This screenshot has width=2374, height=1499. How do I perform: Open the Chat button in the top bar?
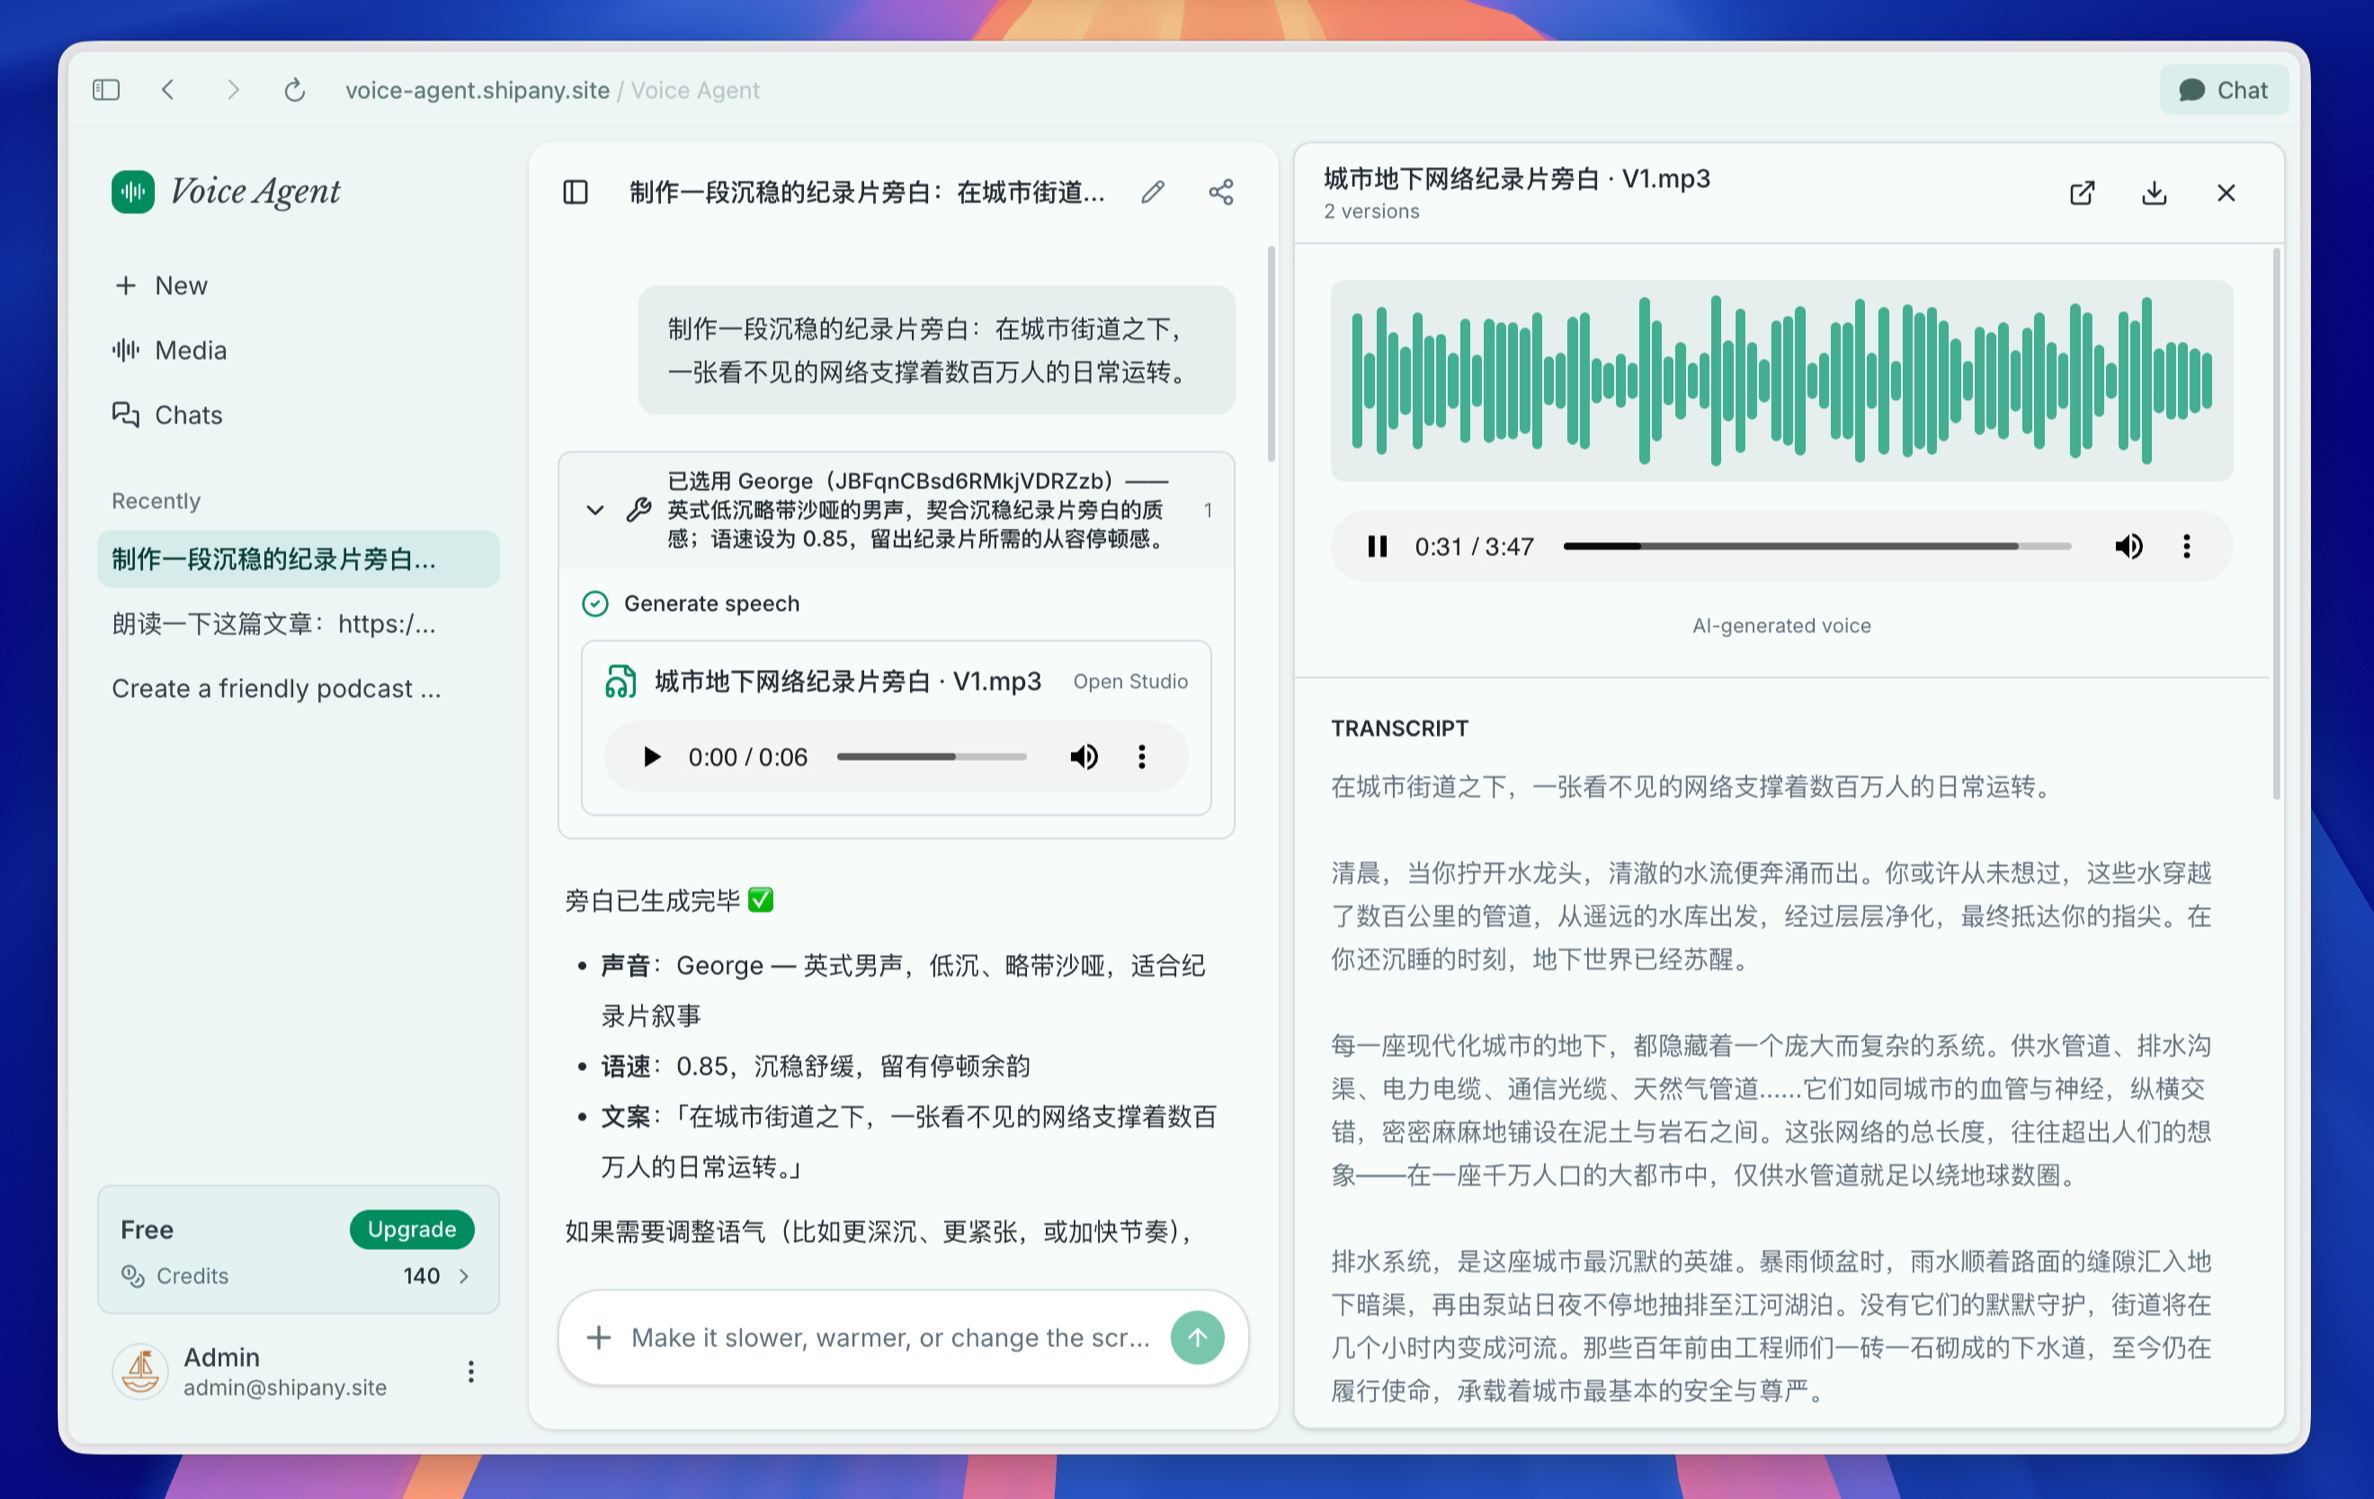2224,90
